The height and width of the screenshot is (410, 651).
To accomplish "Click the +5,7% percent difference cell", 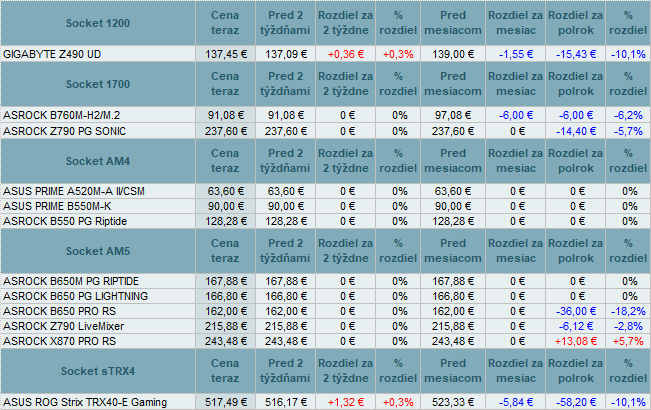I will pos(628,341).
